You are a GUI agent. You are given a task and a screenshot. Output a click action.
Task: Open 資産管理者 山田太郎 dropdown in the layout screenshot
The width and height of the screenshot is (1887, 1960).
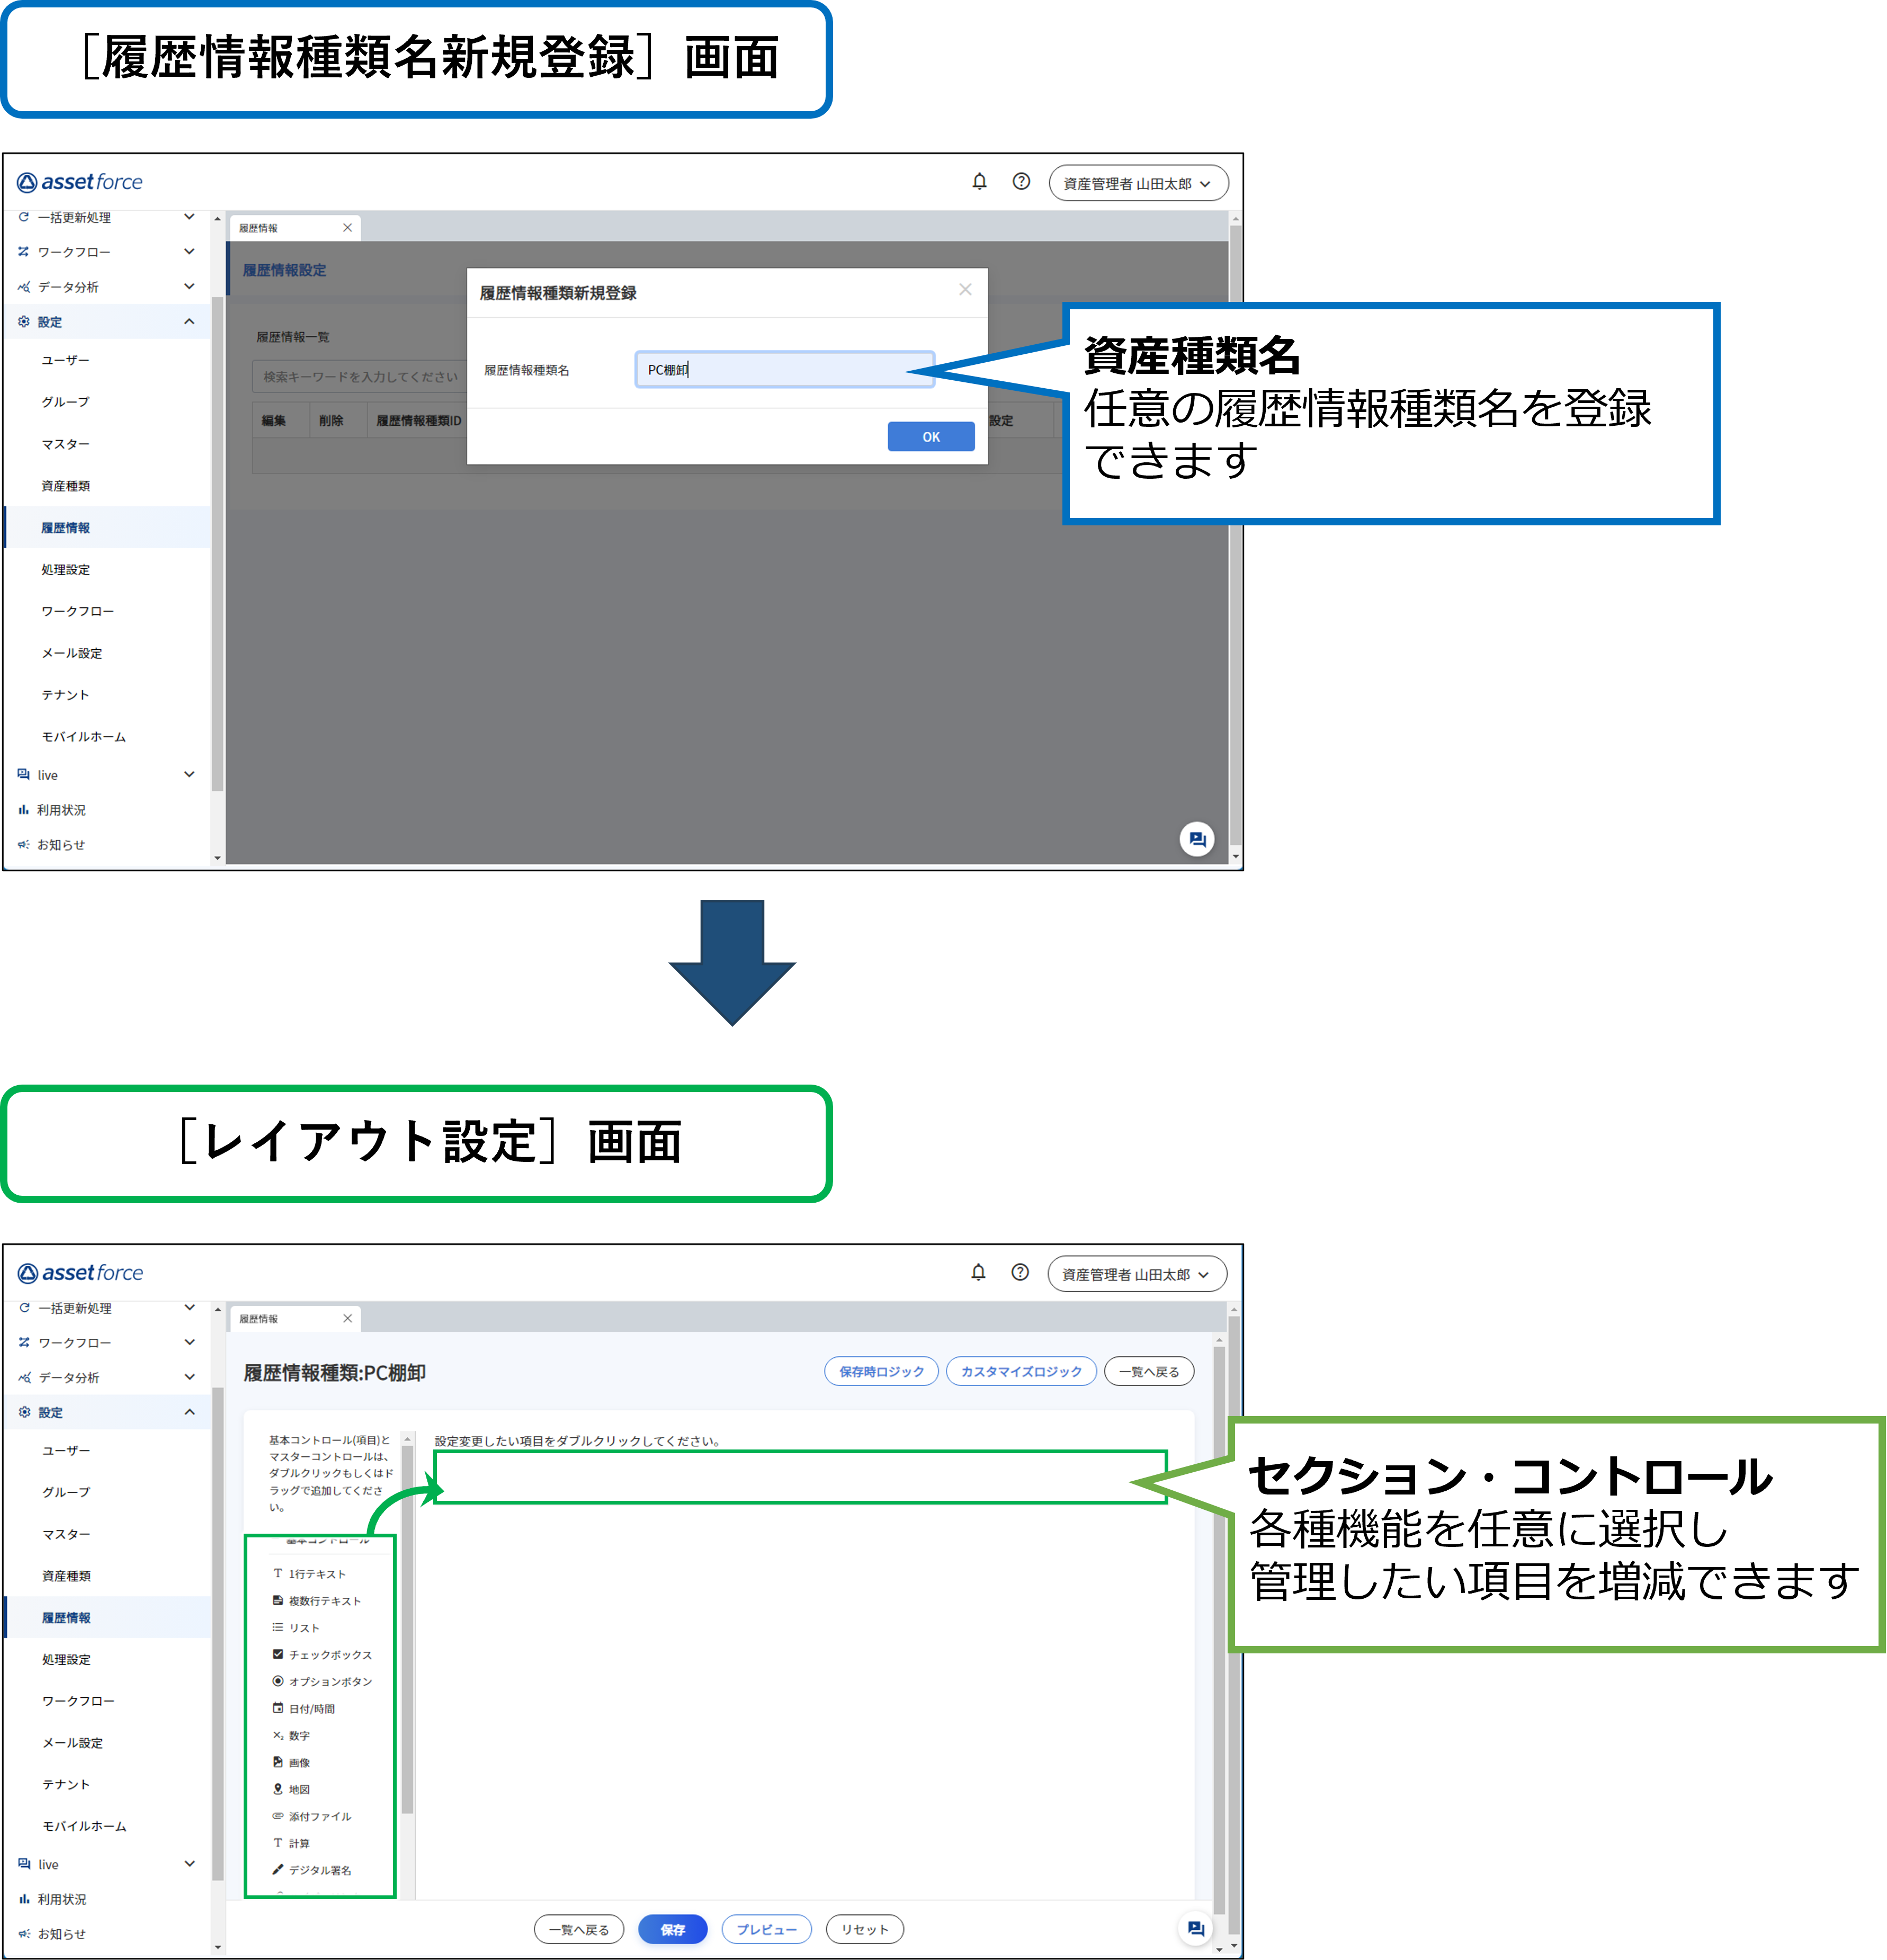point(1137,1274)
